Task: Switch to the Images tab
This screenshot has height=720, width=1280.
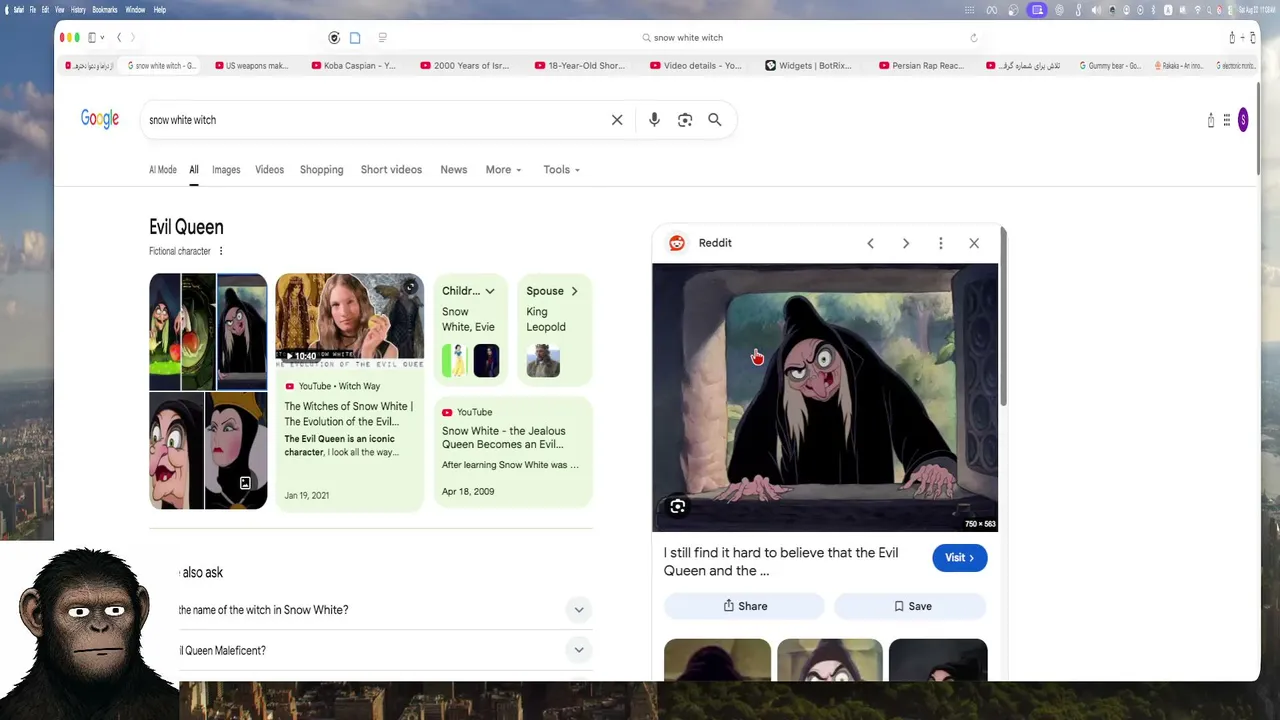Action: coord(226,170)
